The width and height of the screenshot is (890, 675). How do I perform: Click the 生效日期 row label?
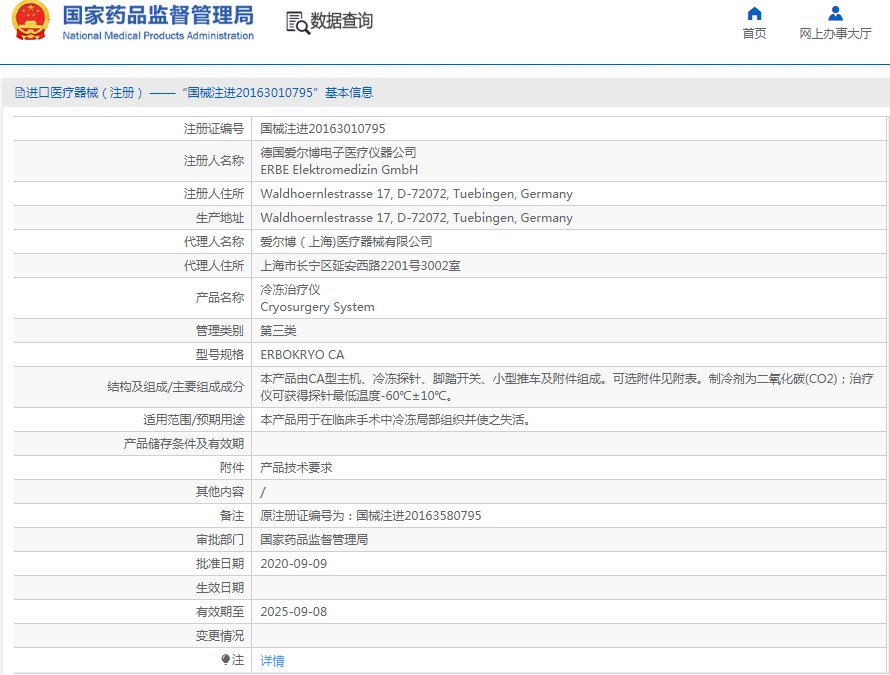pos(220,588)
